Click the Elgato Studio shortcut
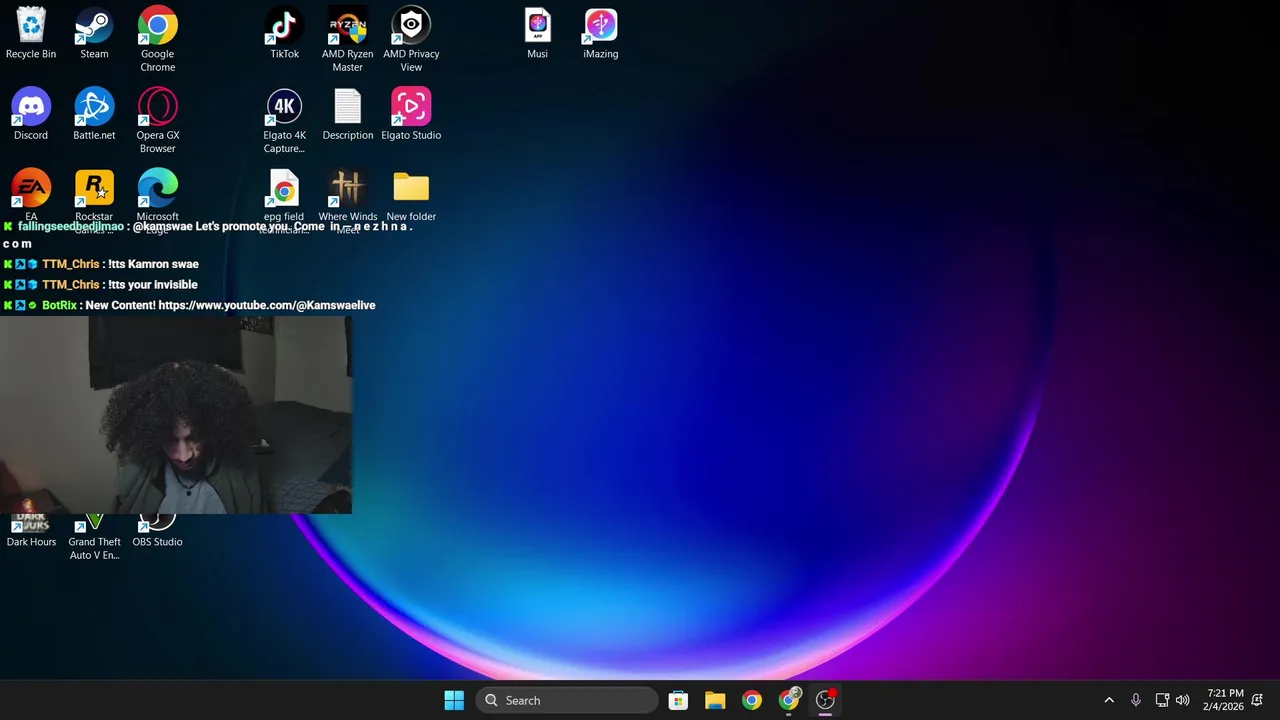 tap(411, 114)
